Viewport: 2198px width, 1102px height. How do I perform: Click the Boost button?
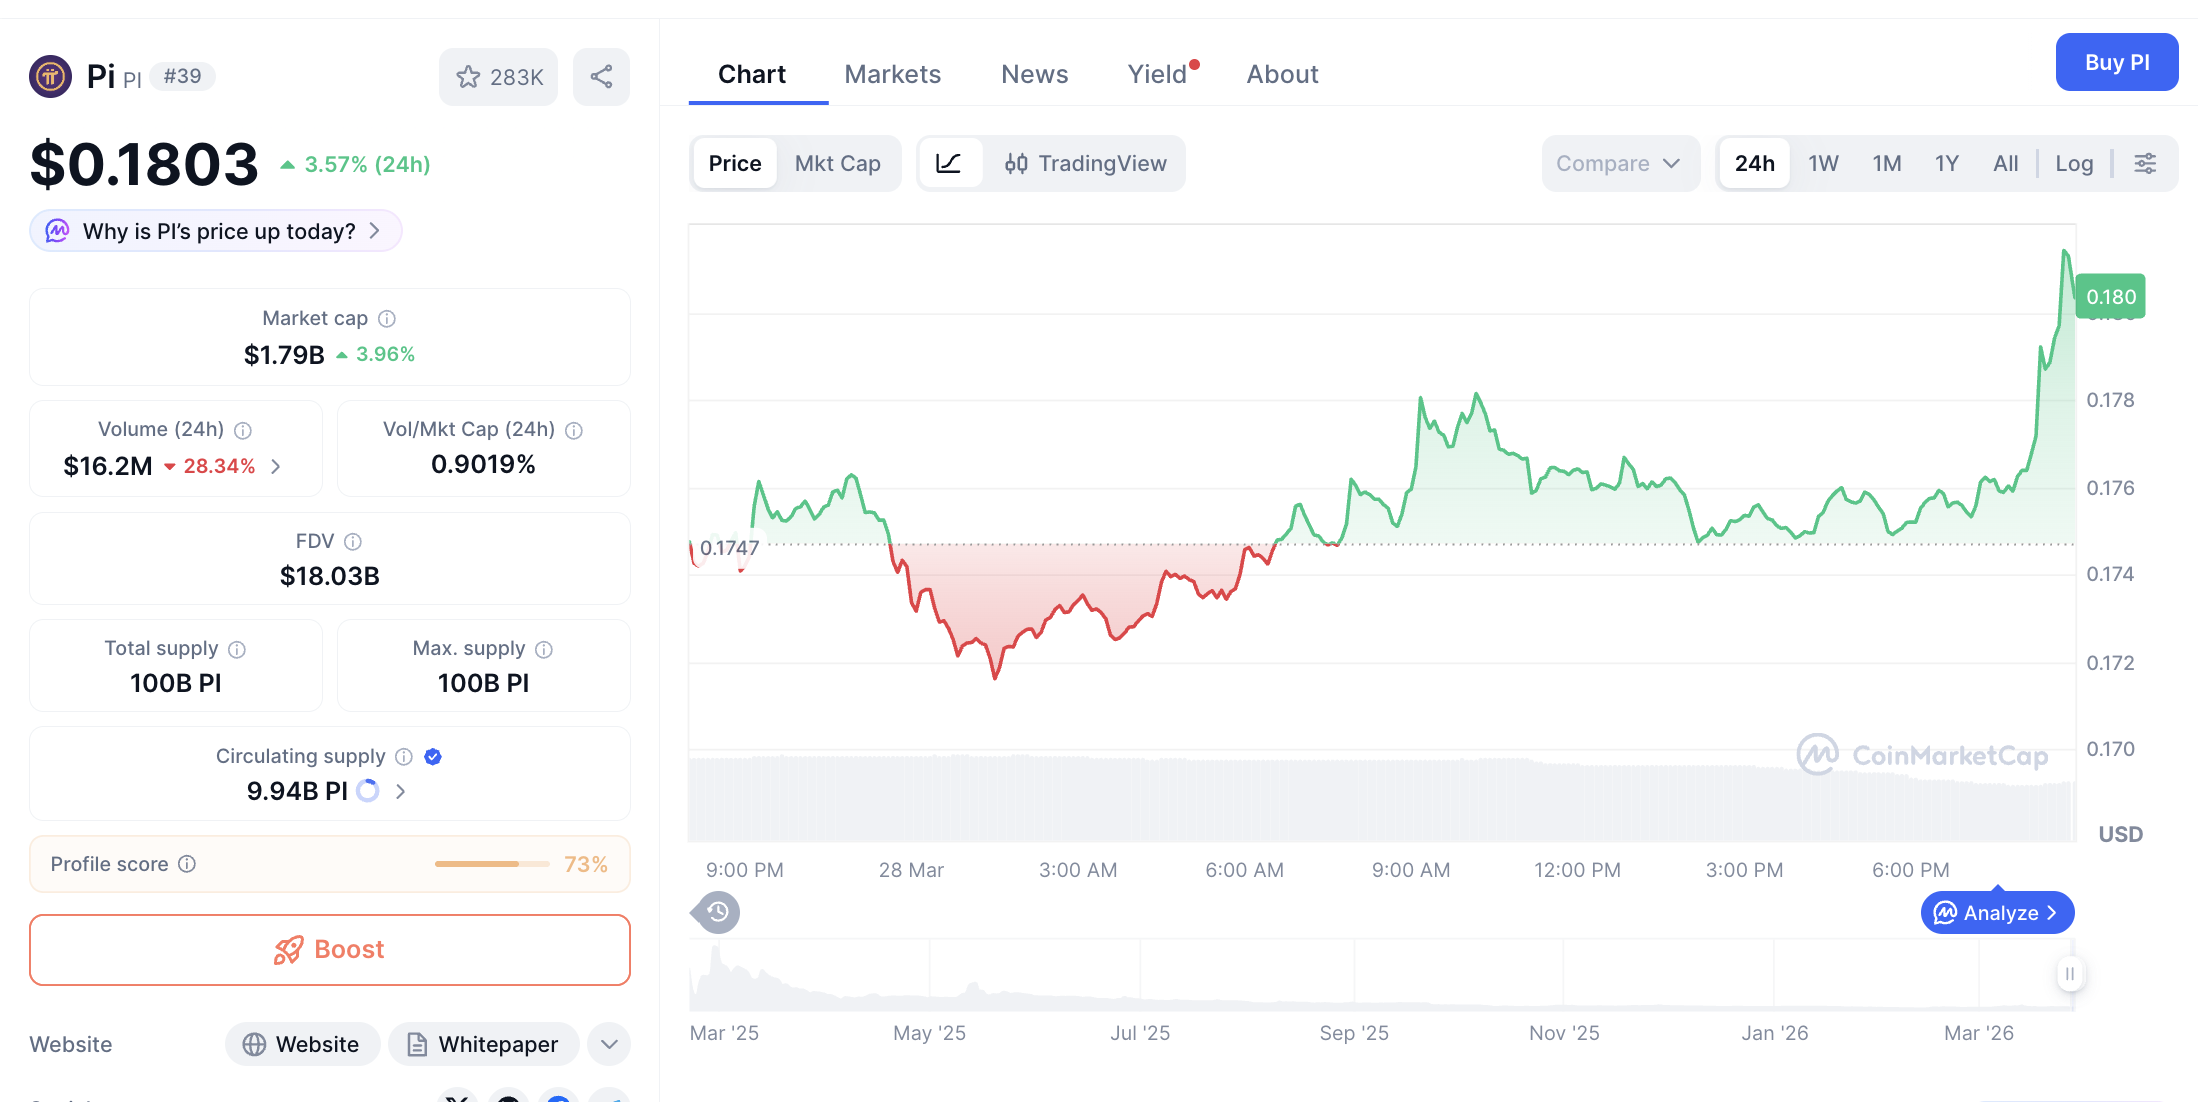coord(330,949)
